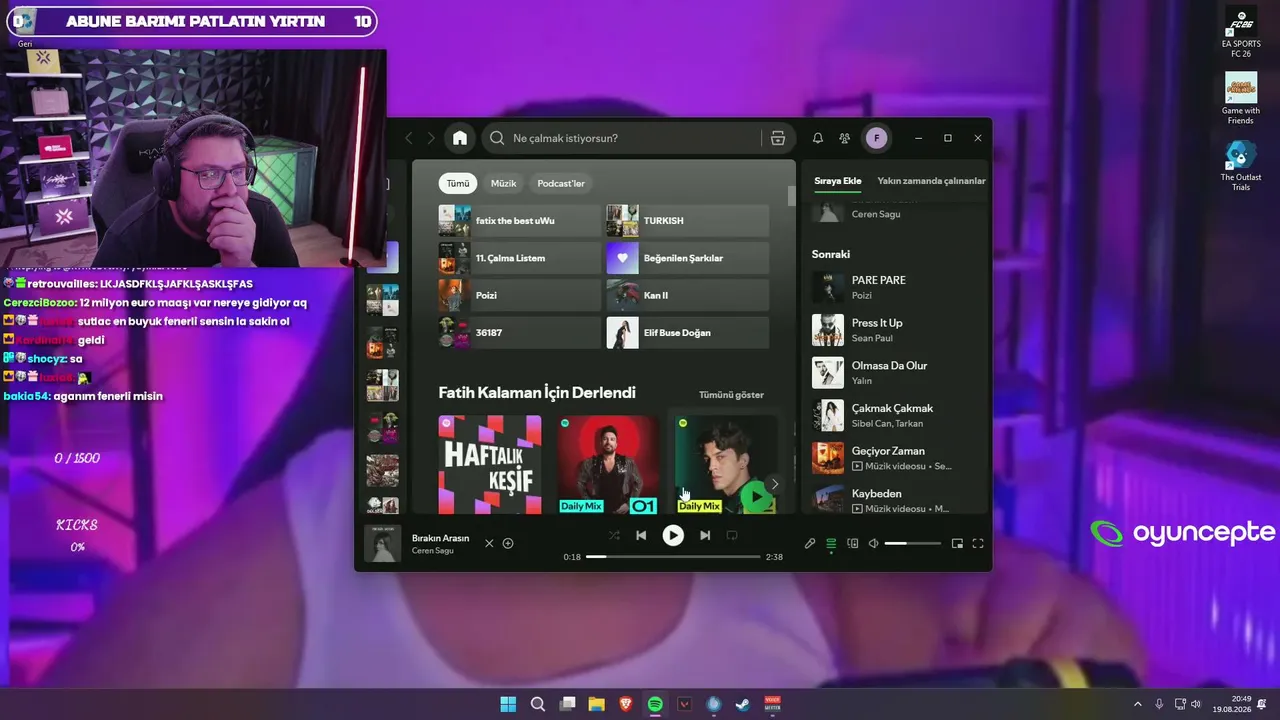Open Brave browser from the taskbar
This screenshot has width=1280, height=720.
click(626, 704)
